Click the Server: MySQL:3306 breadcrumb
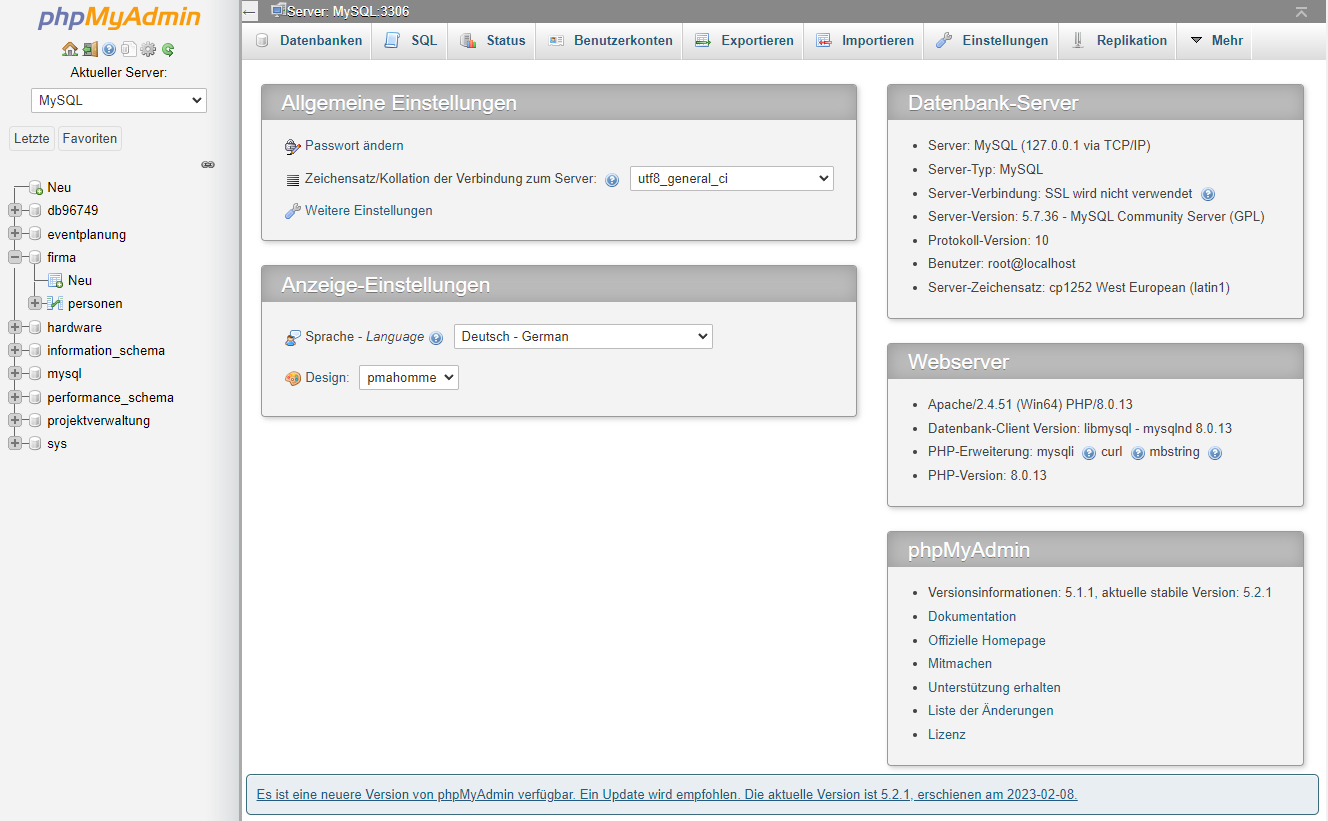The width and height of the screenshot is (1328, 821). (348, 11)
